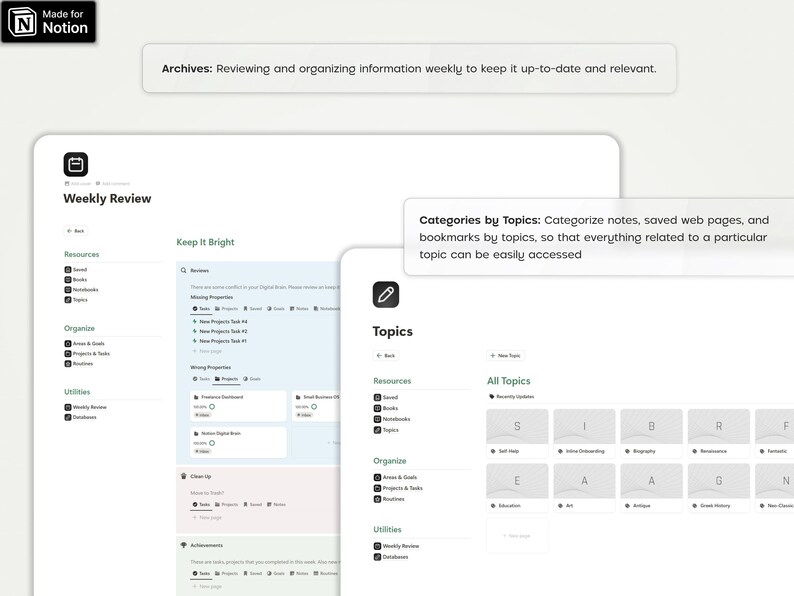The image size is (794, 596).
Task: Add New page in Clean Up section
Action: coord(207,518)
